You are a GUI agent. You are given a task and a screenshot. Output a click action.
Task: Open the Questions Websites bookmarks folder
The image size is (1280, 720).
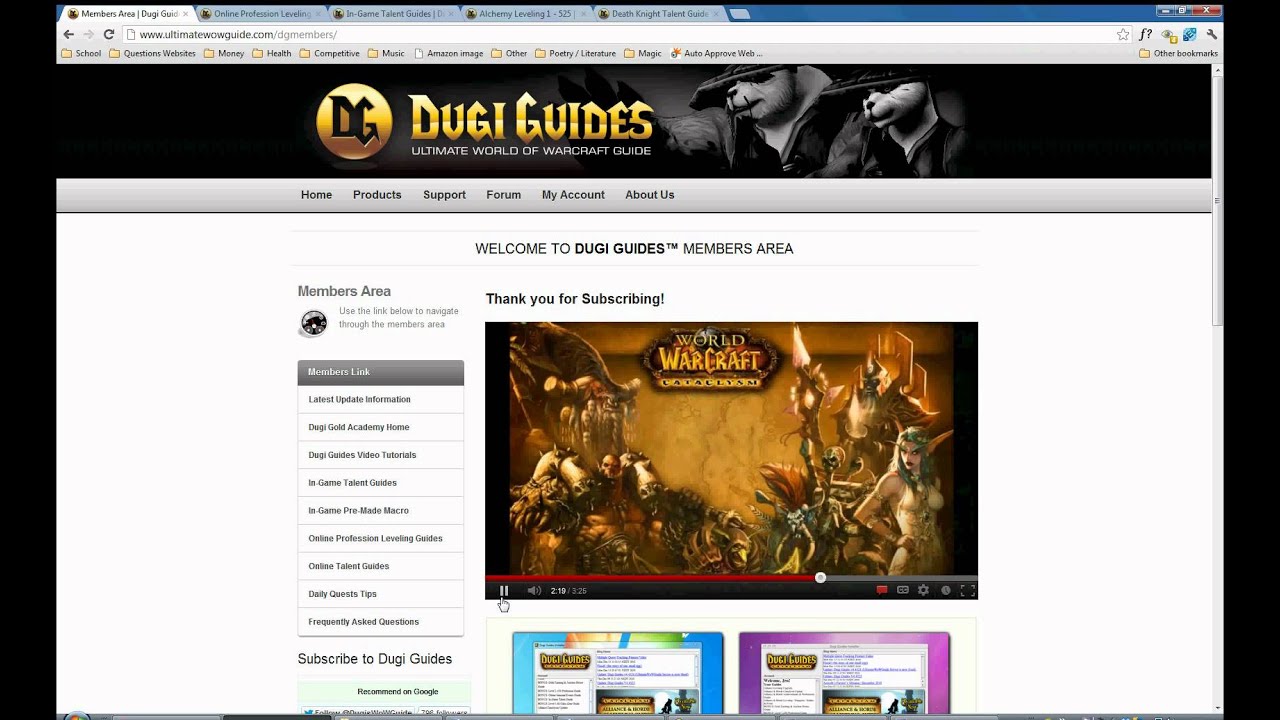point(152,53)
